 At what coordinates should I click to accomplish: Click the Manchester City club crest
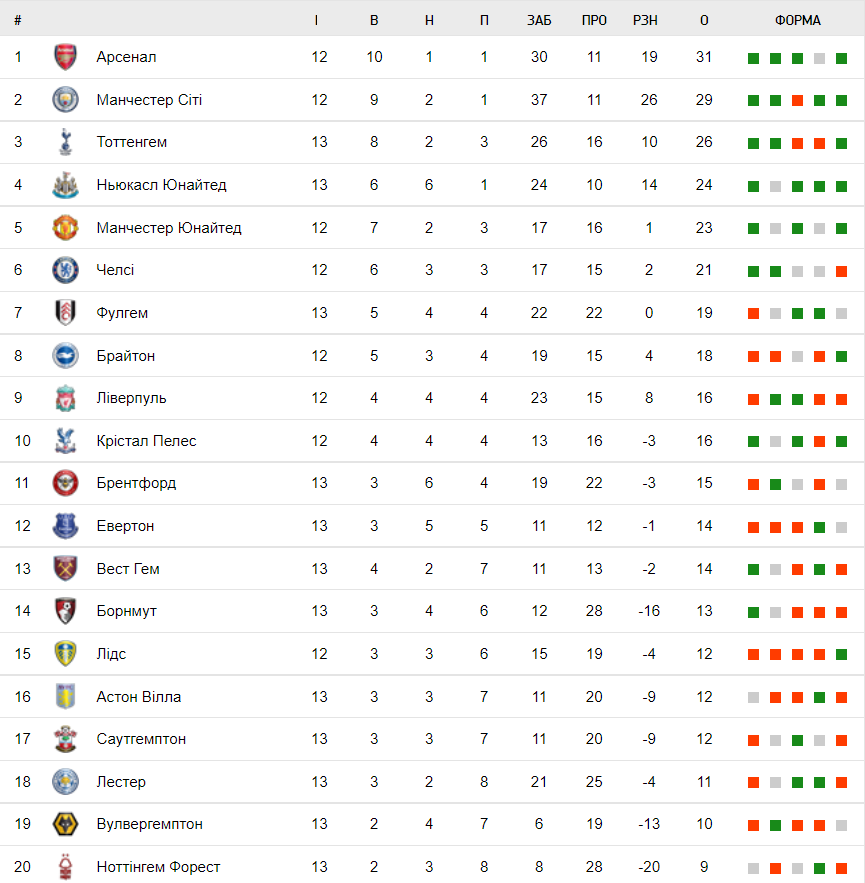tap(65, 100)
